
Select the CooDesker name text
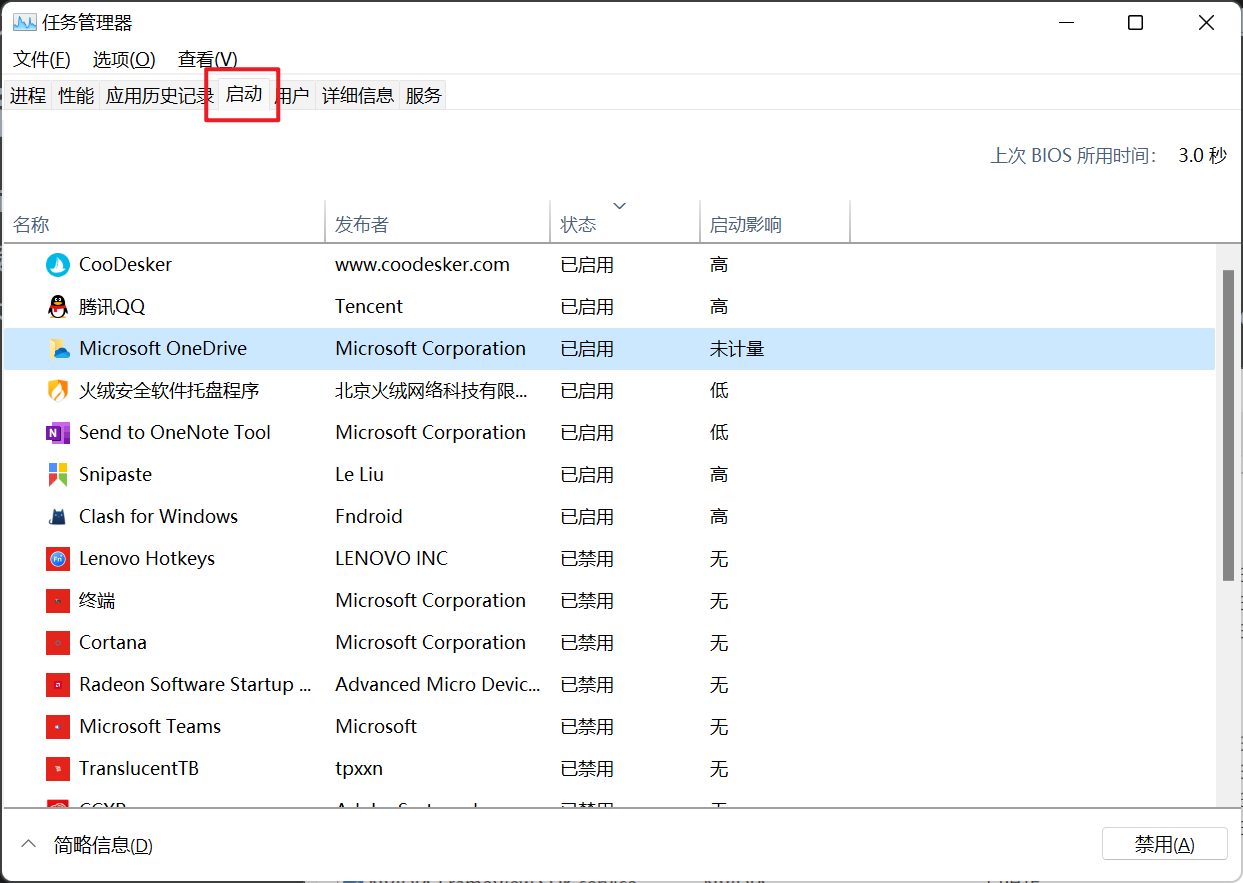pos(125,265)
